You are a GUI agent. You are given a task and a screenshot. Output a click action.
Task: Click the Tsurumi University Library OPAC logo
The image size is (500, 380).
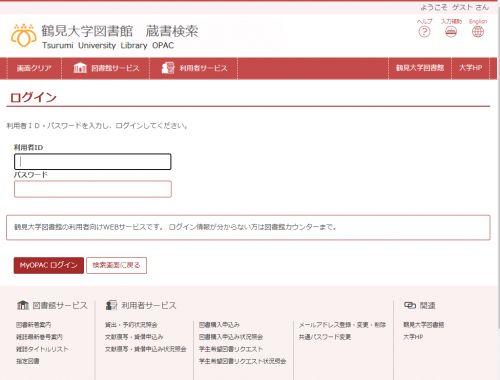(x=105, y=36)
